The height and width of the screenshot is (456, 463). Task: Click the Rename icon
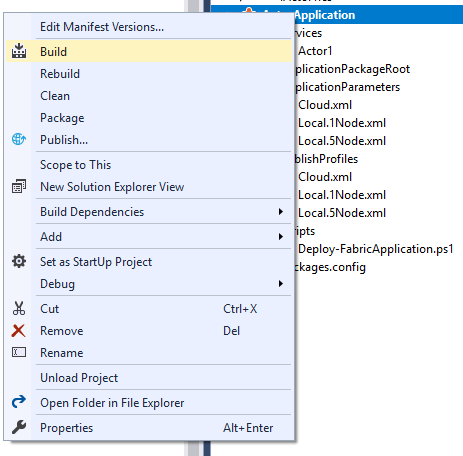pos(19,352)
